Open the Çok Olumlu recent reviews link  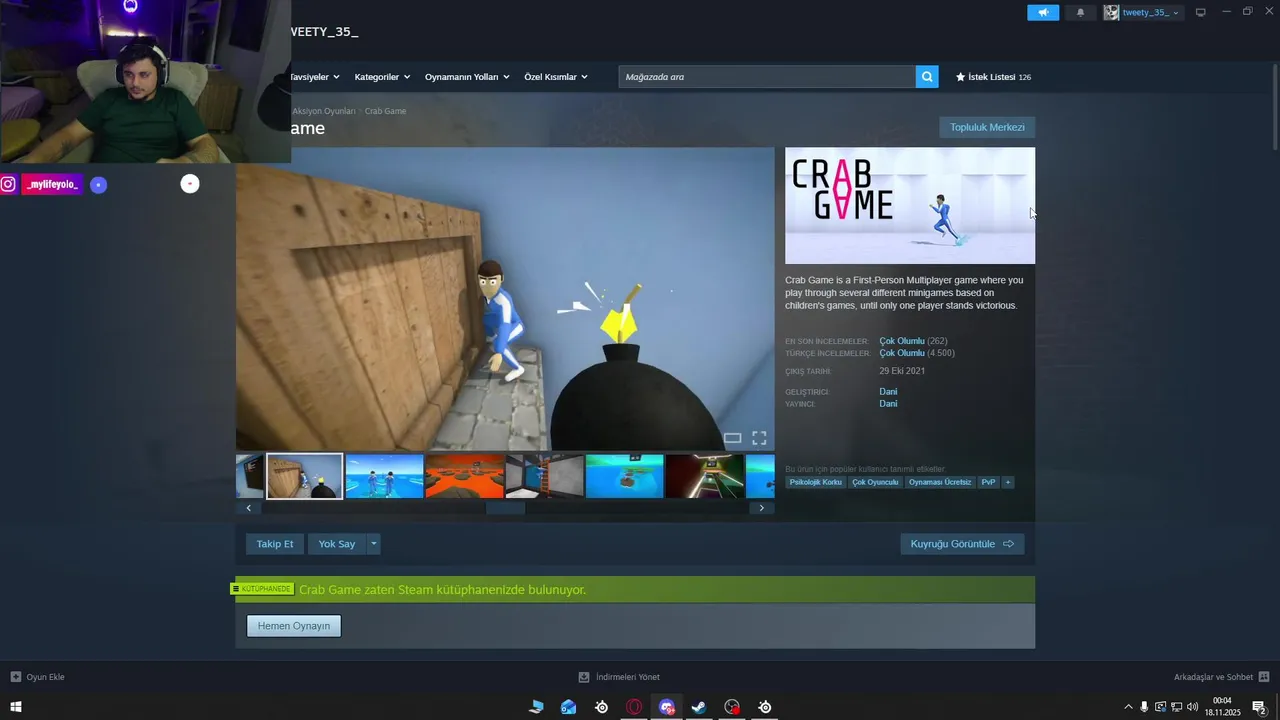[x=902, y=341]
